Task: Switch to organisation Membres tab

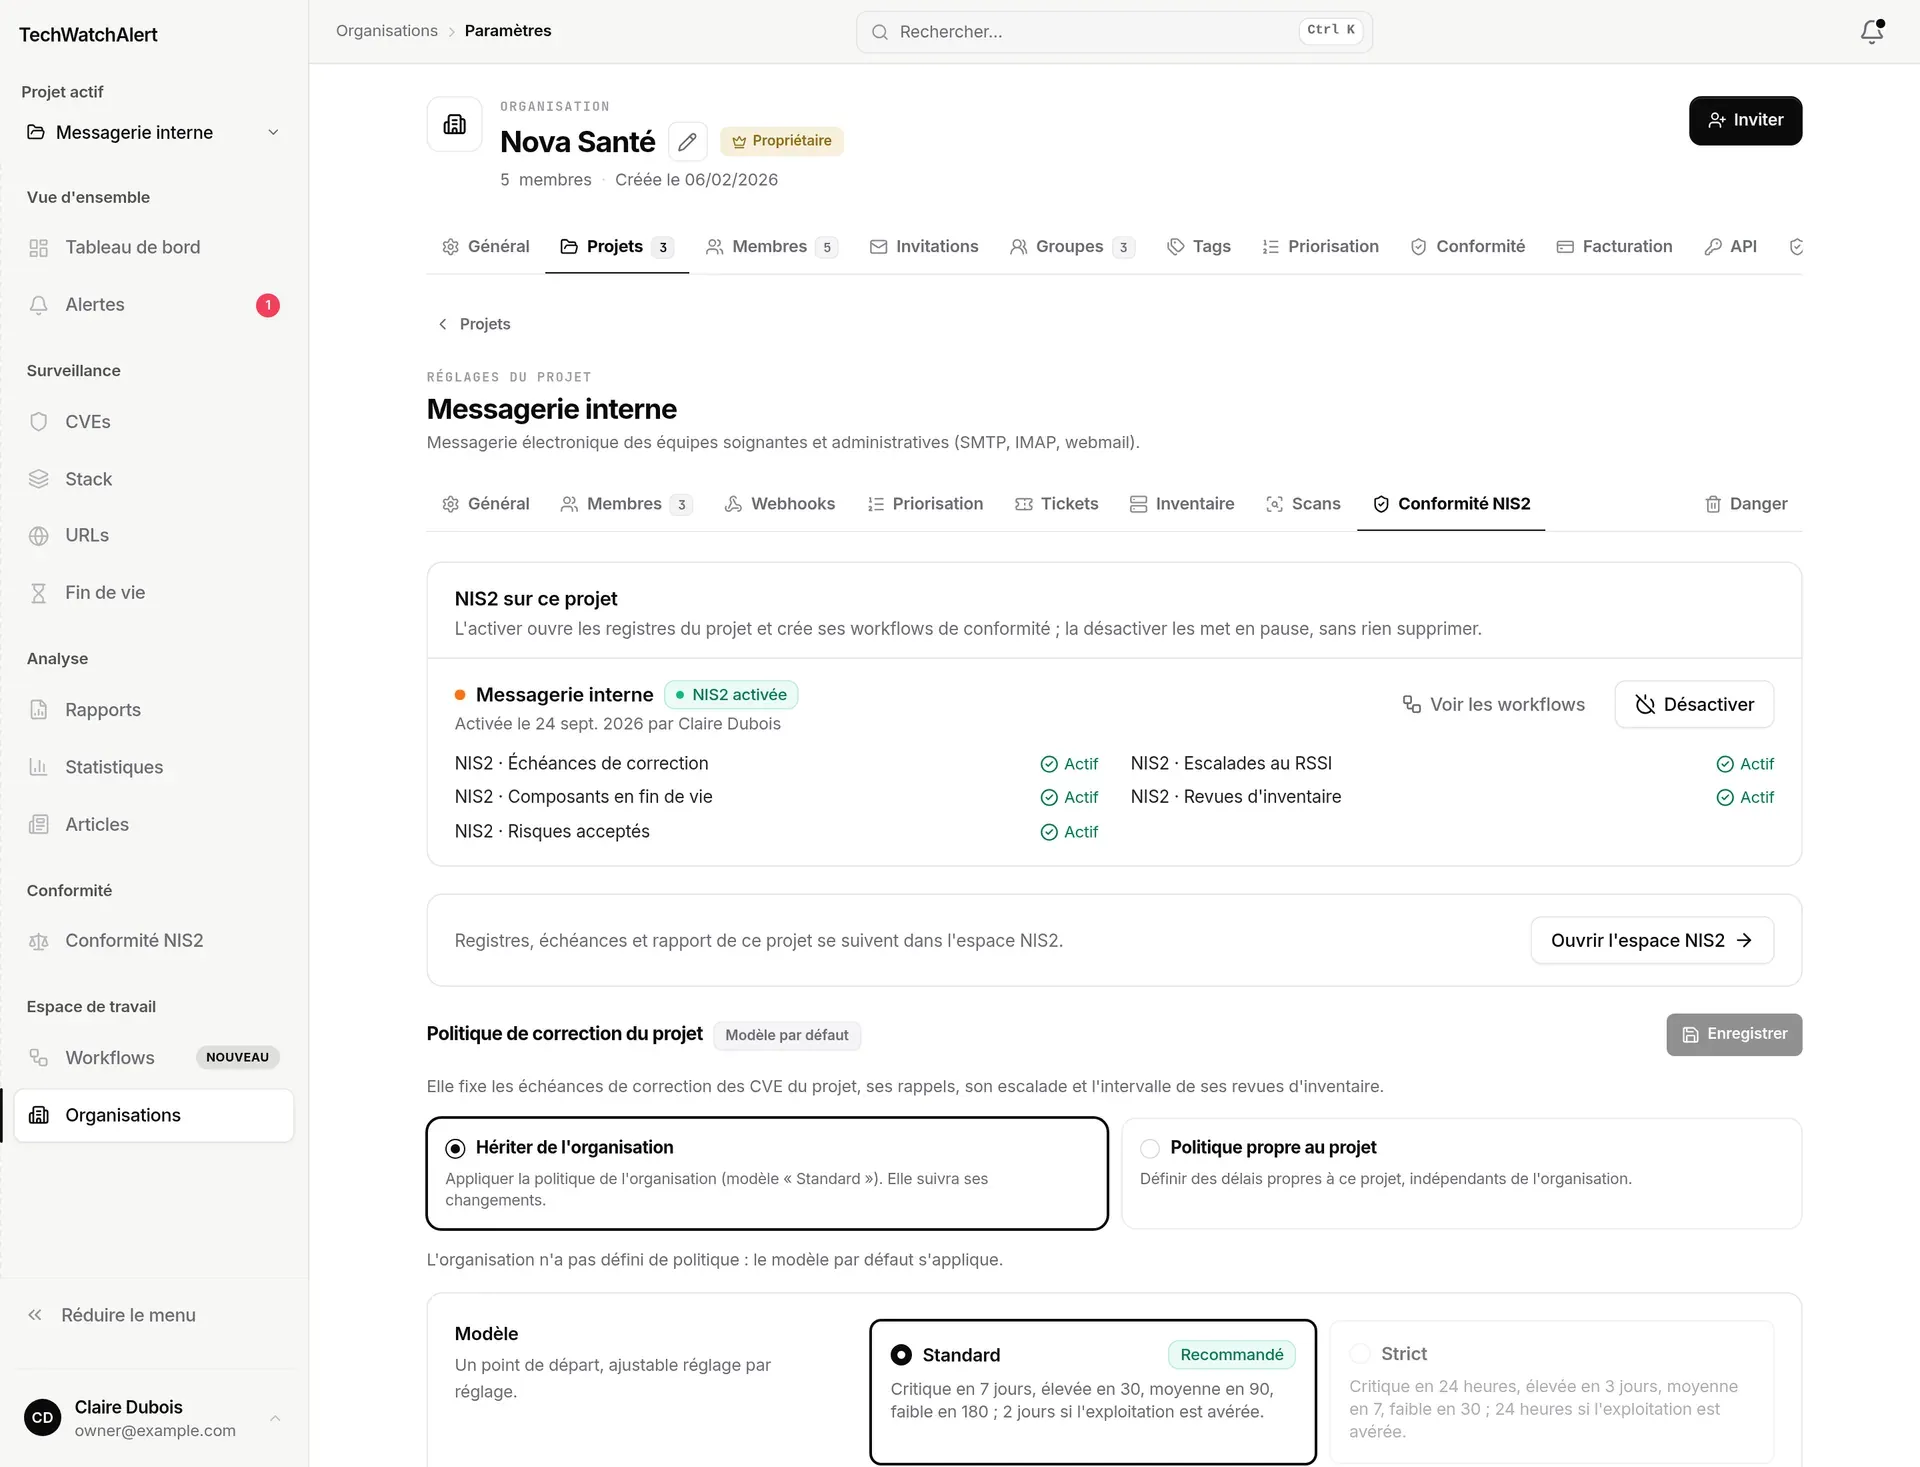Action: tap(771, 247)
